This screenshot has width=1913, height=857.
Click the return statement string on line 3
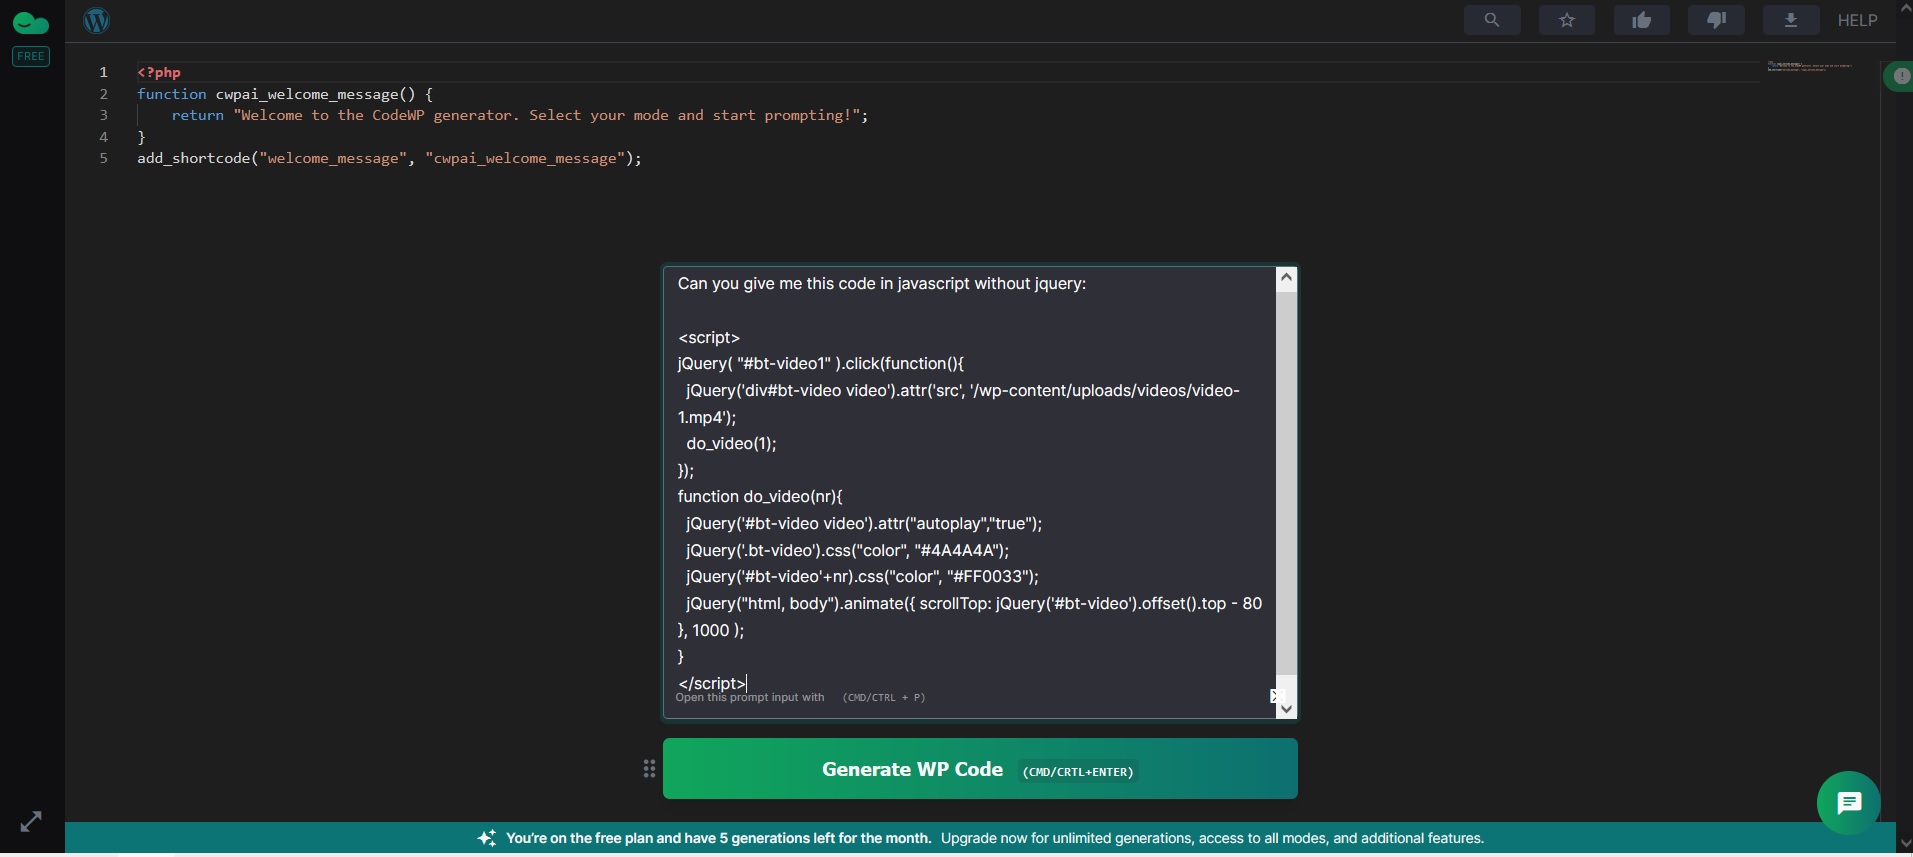tap(547, 116)
